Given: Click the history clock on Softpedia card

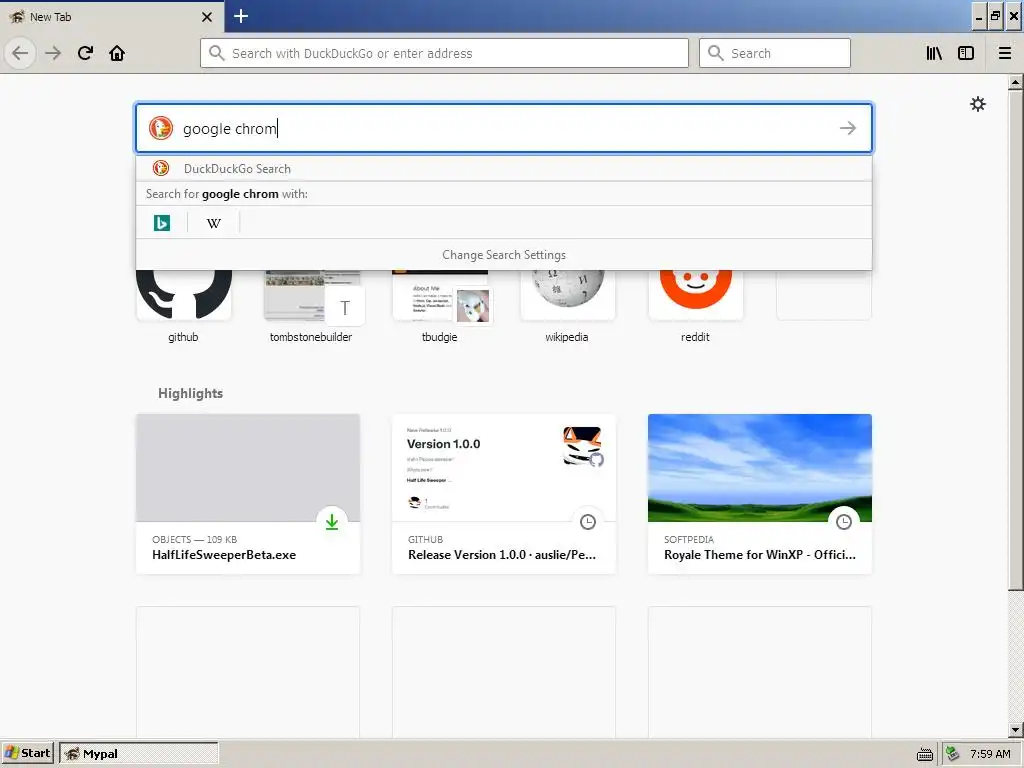Looking at the screenshot, I should [844, 522].
